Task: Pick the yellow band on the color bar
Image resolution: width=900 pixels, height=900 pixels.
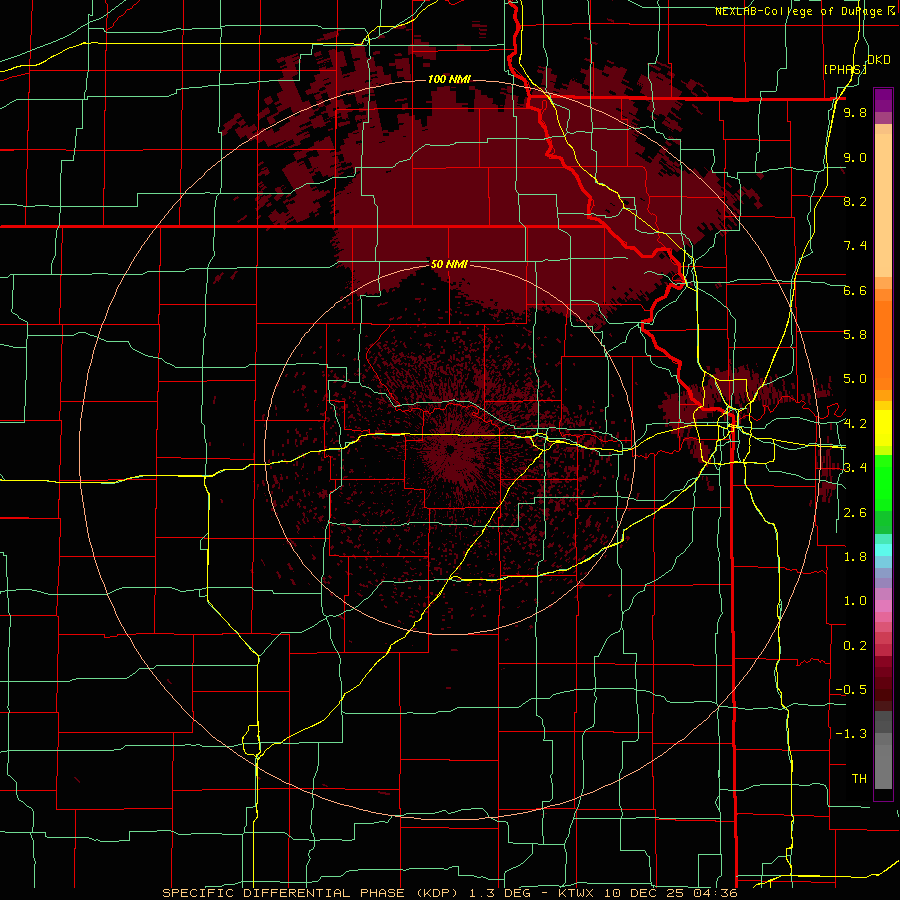Action: [x=883, y=428]
